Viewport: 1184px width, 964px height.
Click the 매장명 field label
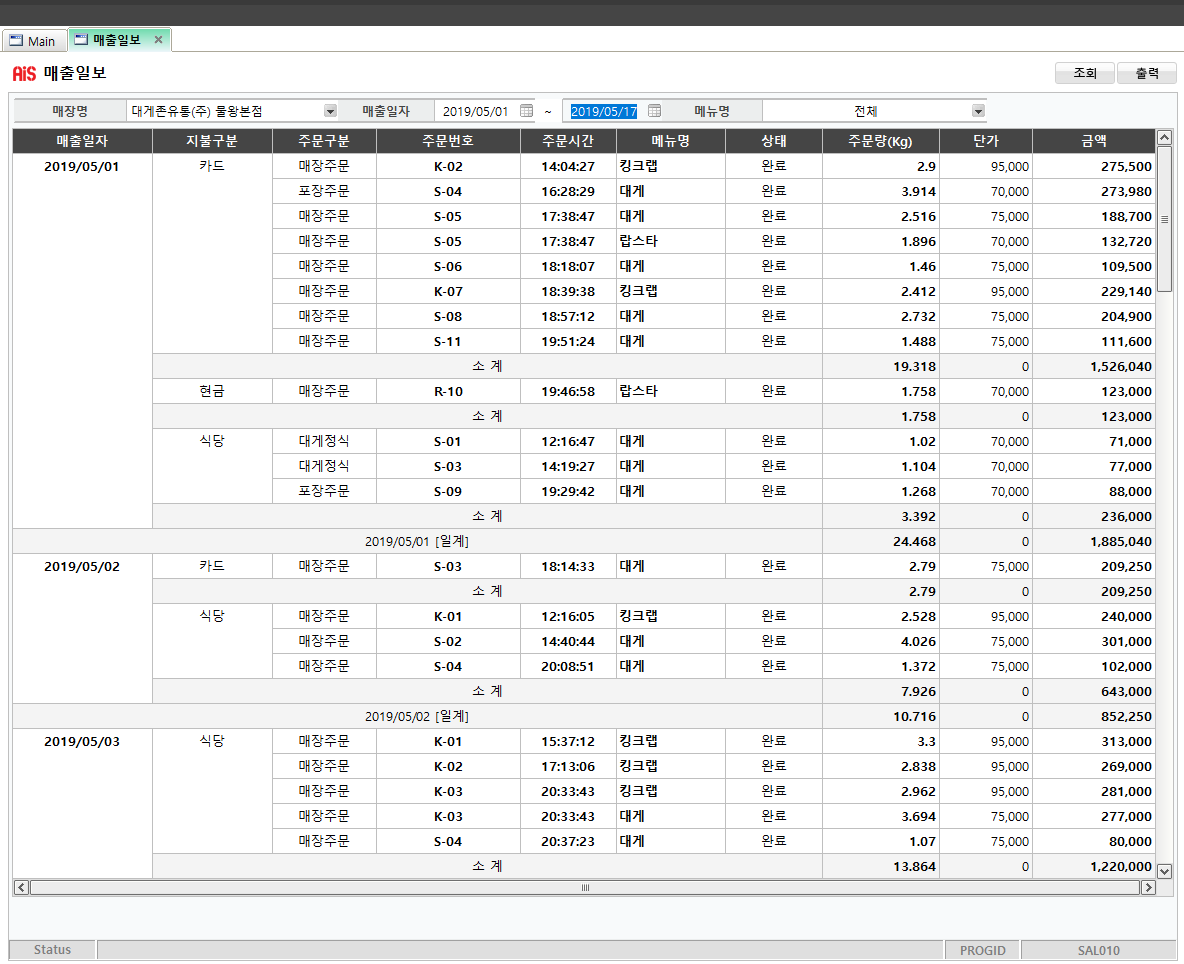[70, 111]
